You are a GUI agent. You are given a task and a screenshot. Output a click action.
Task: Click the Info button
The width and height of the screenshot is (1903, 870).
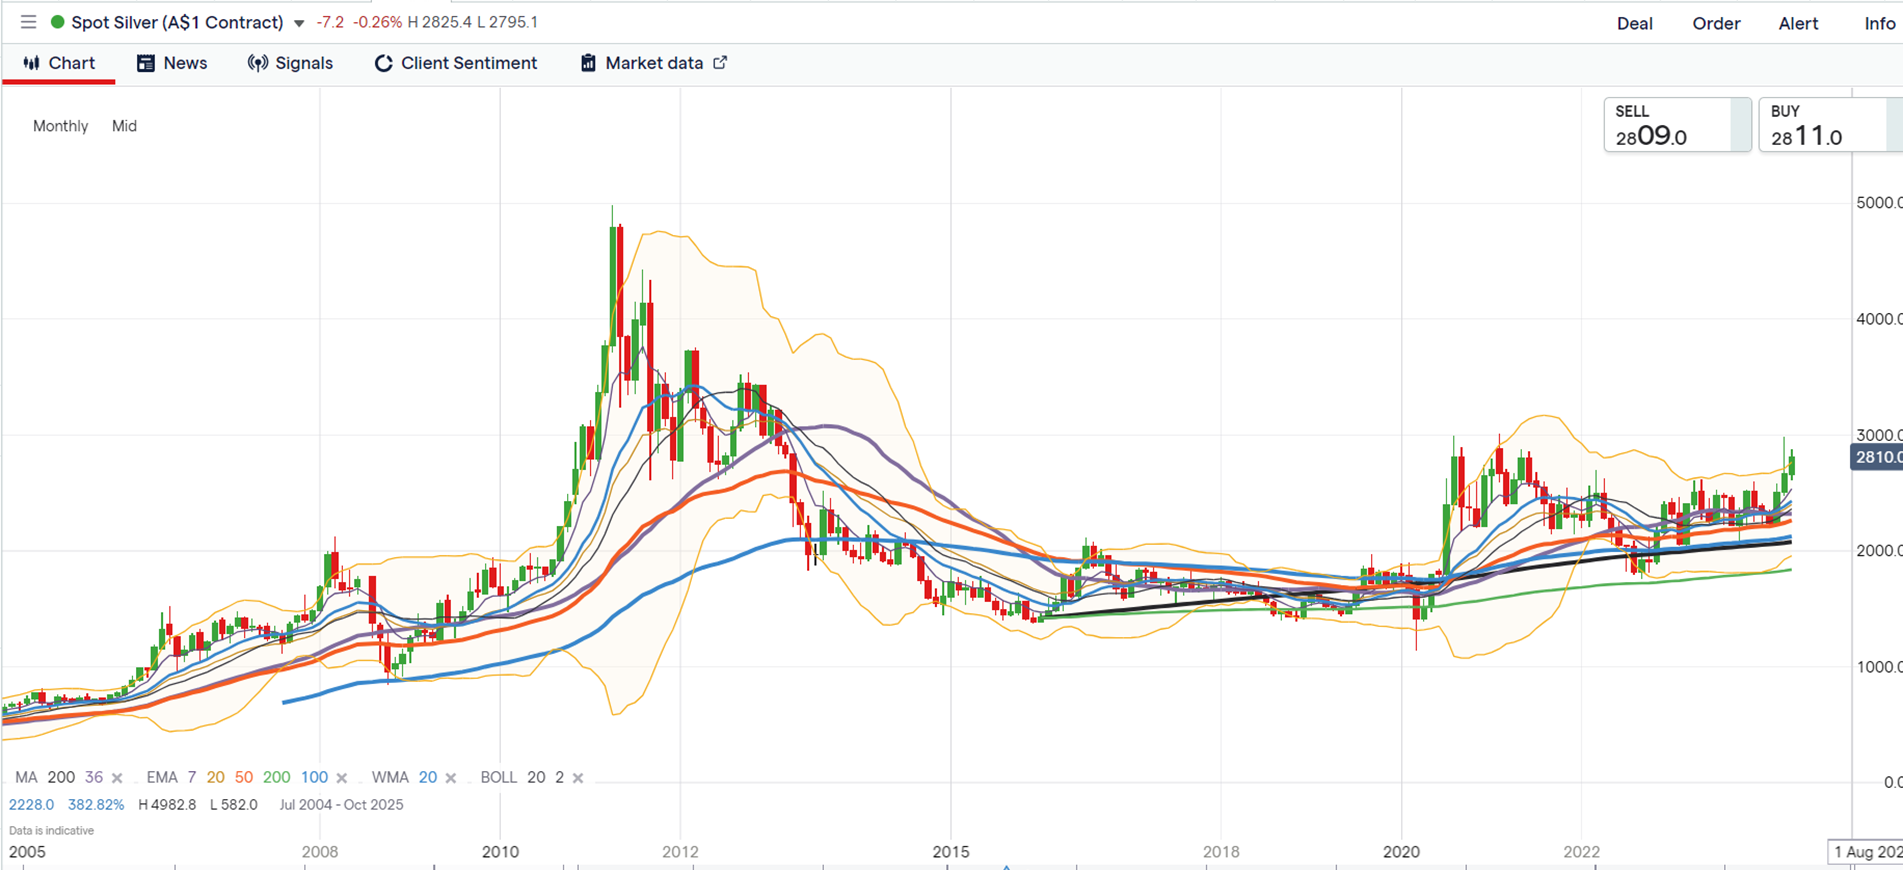[1880, 23]
